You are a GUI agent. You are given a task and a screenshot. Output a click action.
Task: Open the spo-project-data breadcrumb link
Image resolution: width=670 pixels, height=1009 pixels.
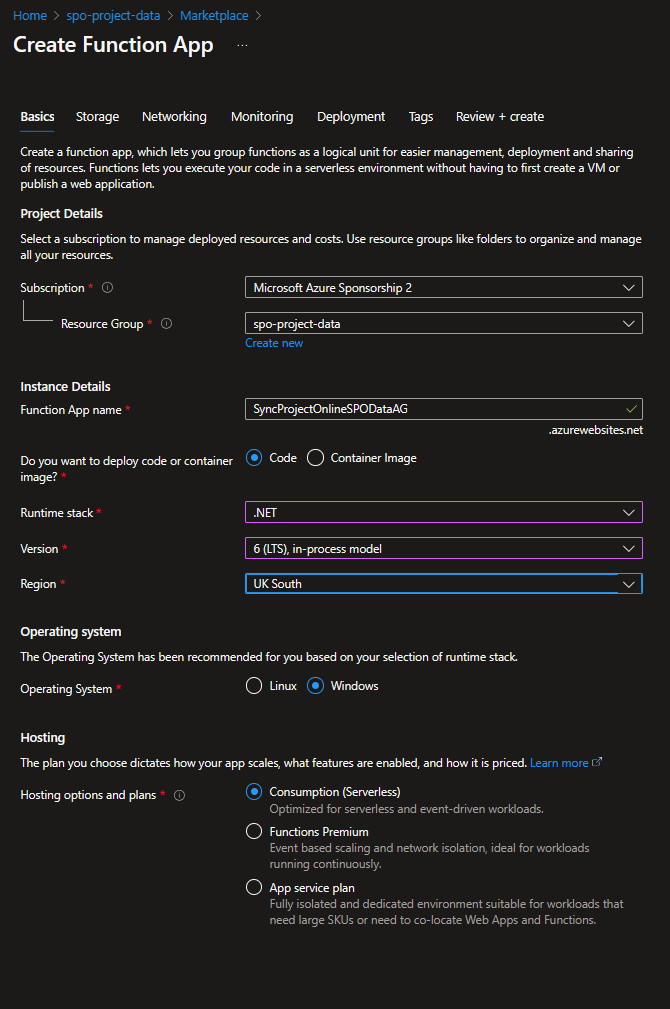point(113,15)
